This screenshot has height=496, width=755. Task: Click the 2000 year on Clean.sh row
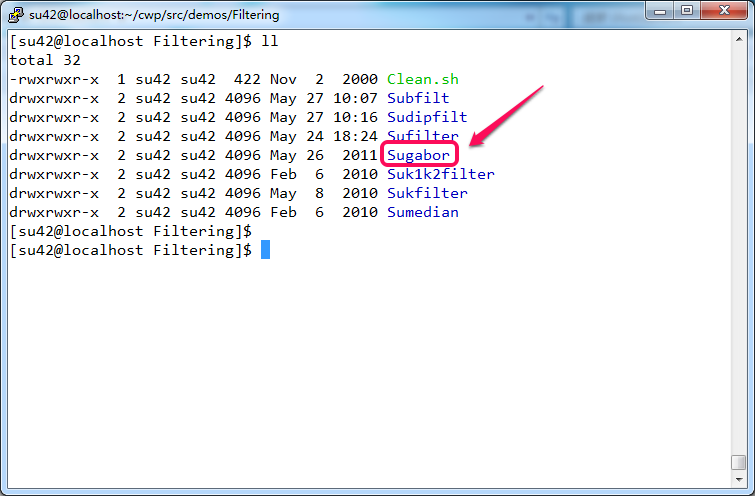360,79
